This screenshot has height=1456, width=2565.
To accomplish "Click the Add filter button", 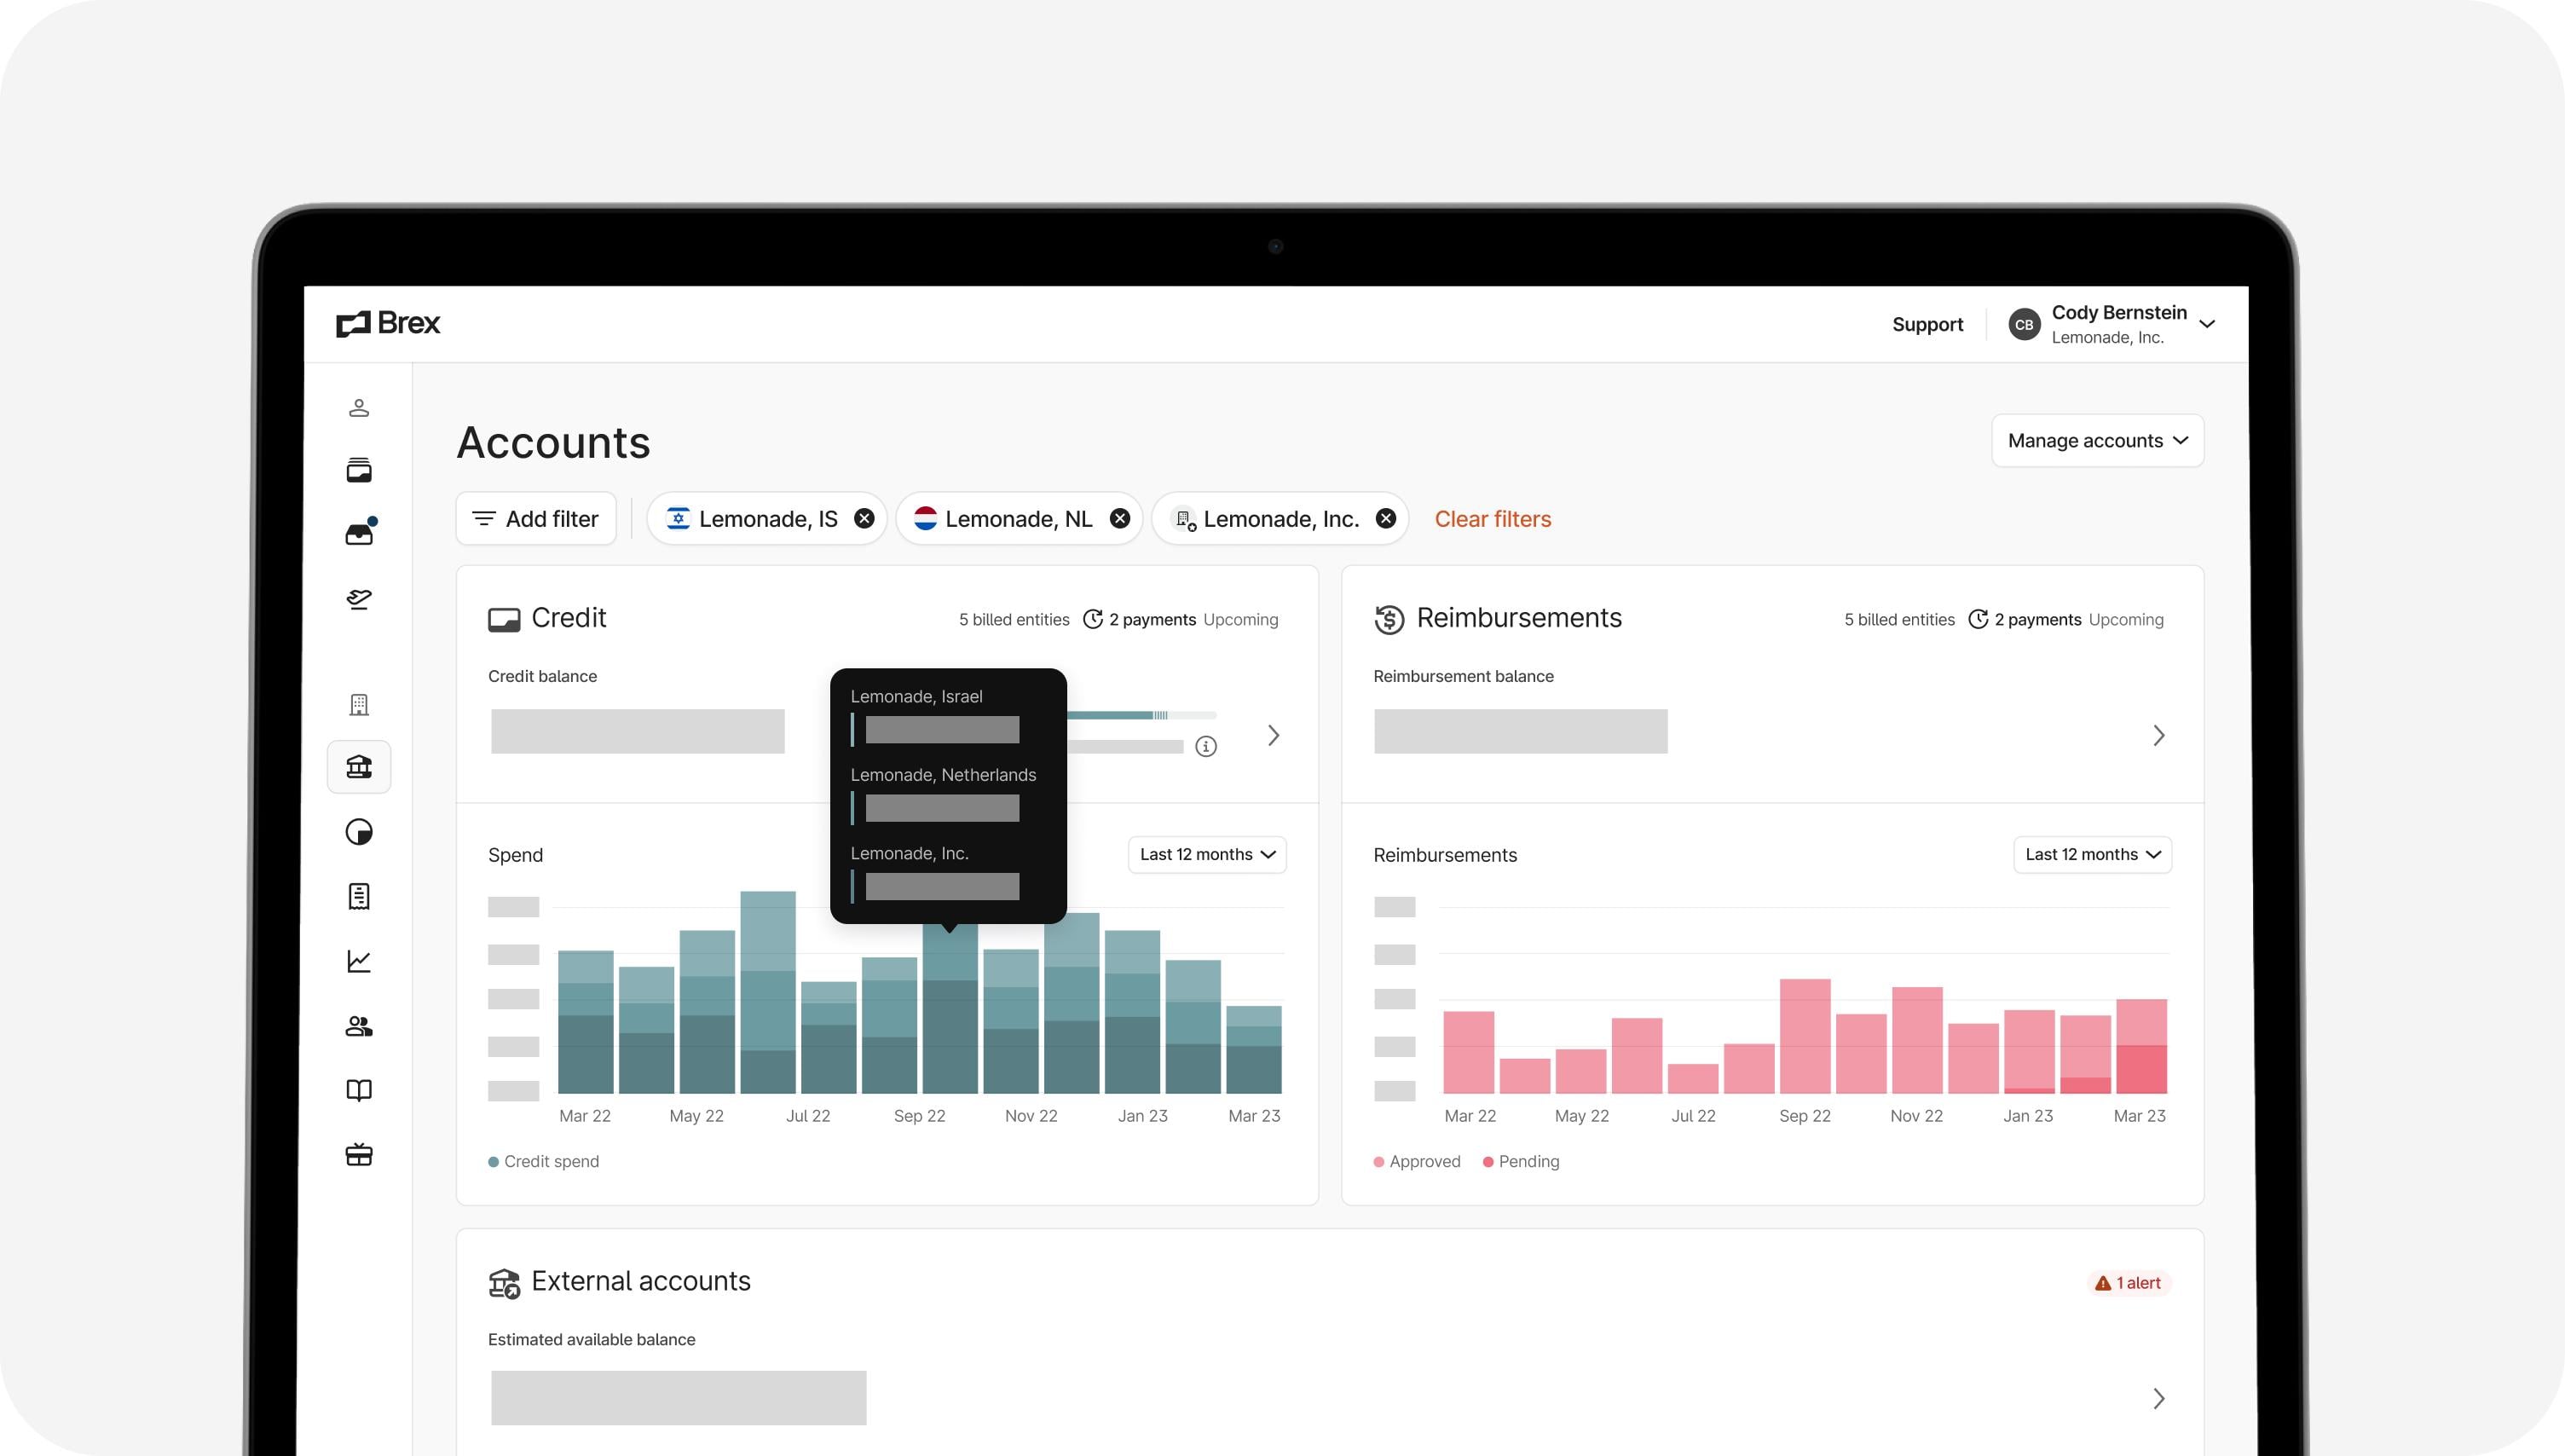I will [x=536, y=519].
